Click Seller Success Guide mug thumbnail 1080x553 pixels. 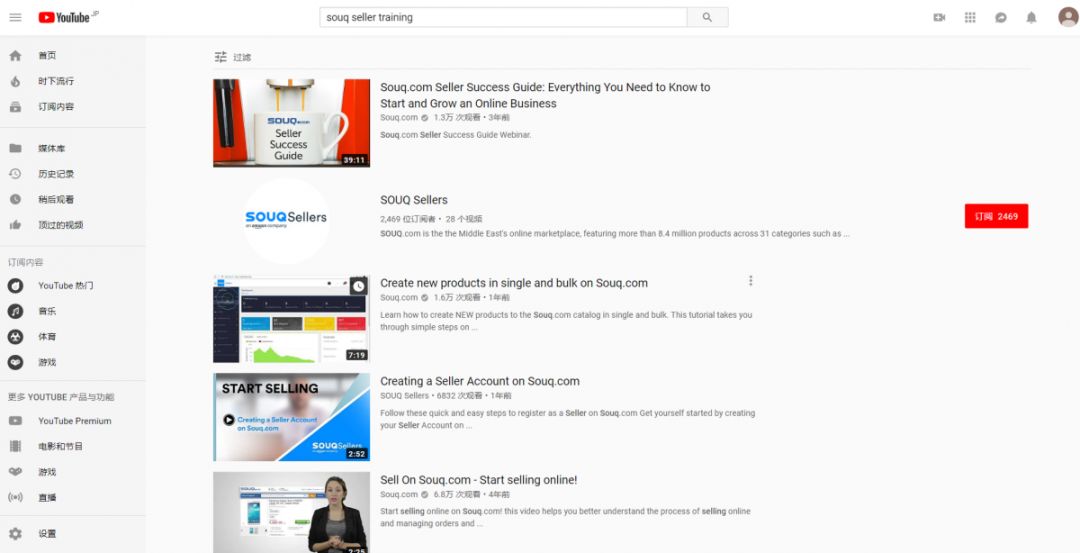point(291,123)
